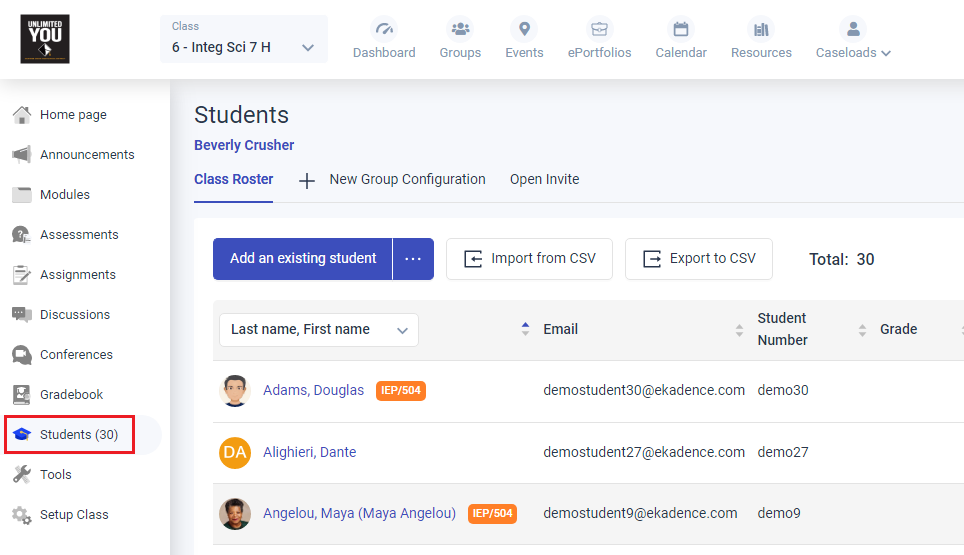Image resolution: width=964 pixels, height=555 pixels.
Task: Open Alighieri, Dante student link
Action: (310, 452)
